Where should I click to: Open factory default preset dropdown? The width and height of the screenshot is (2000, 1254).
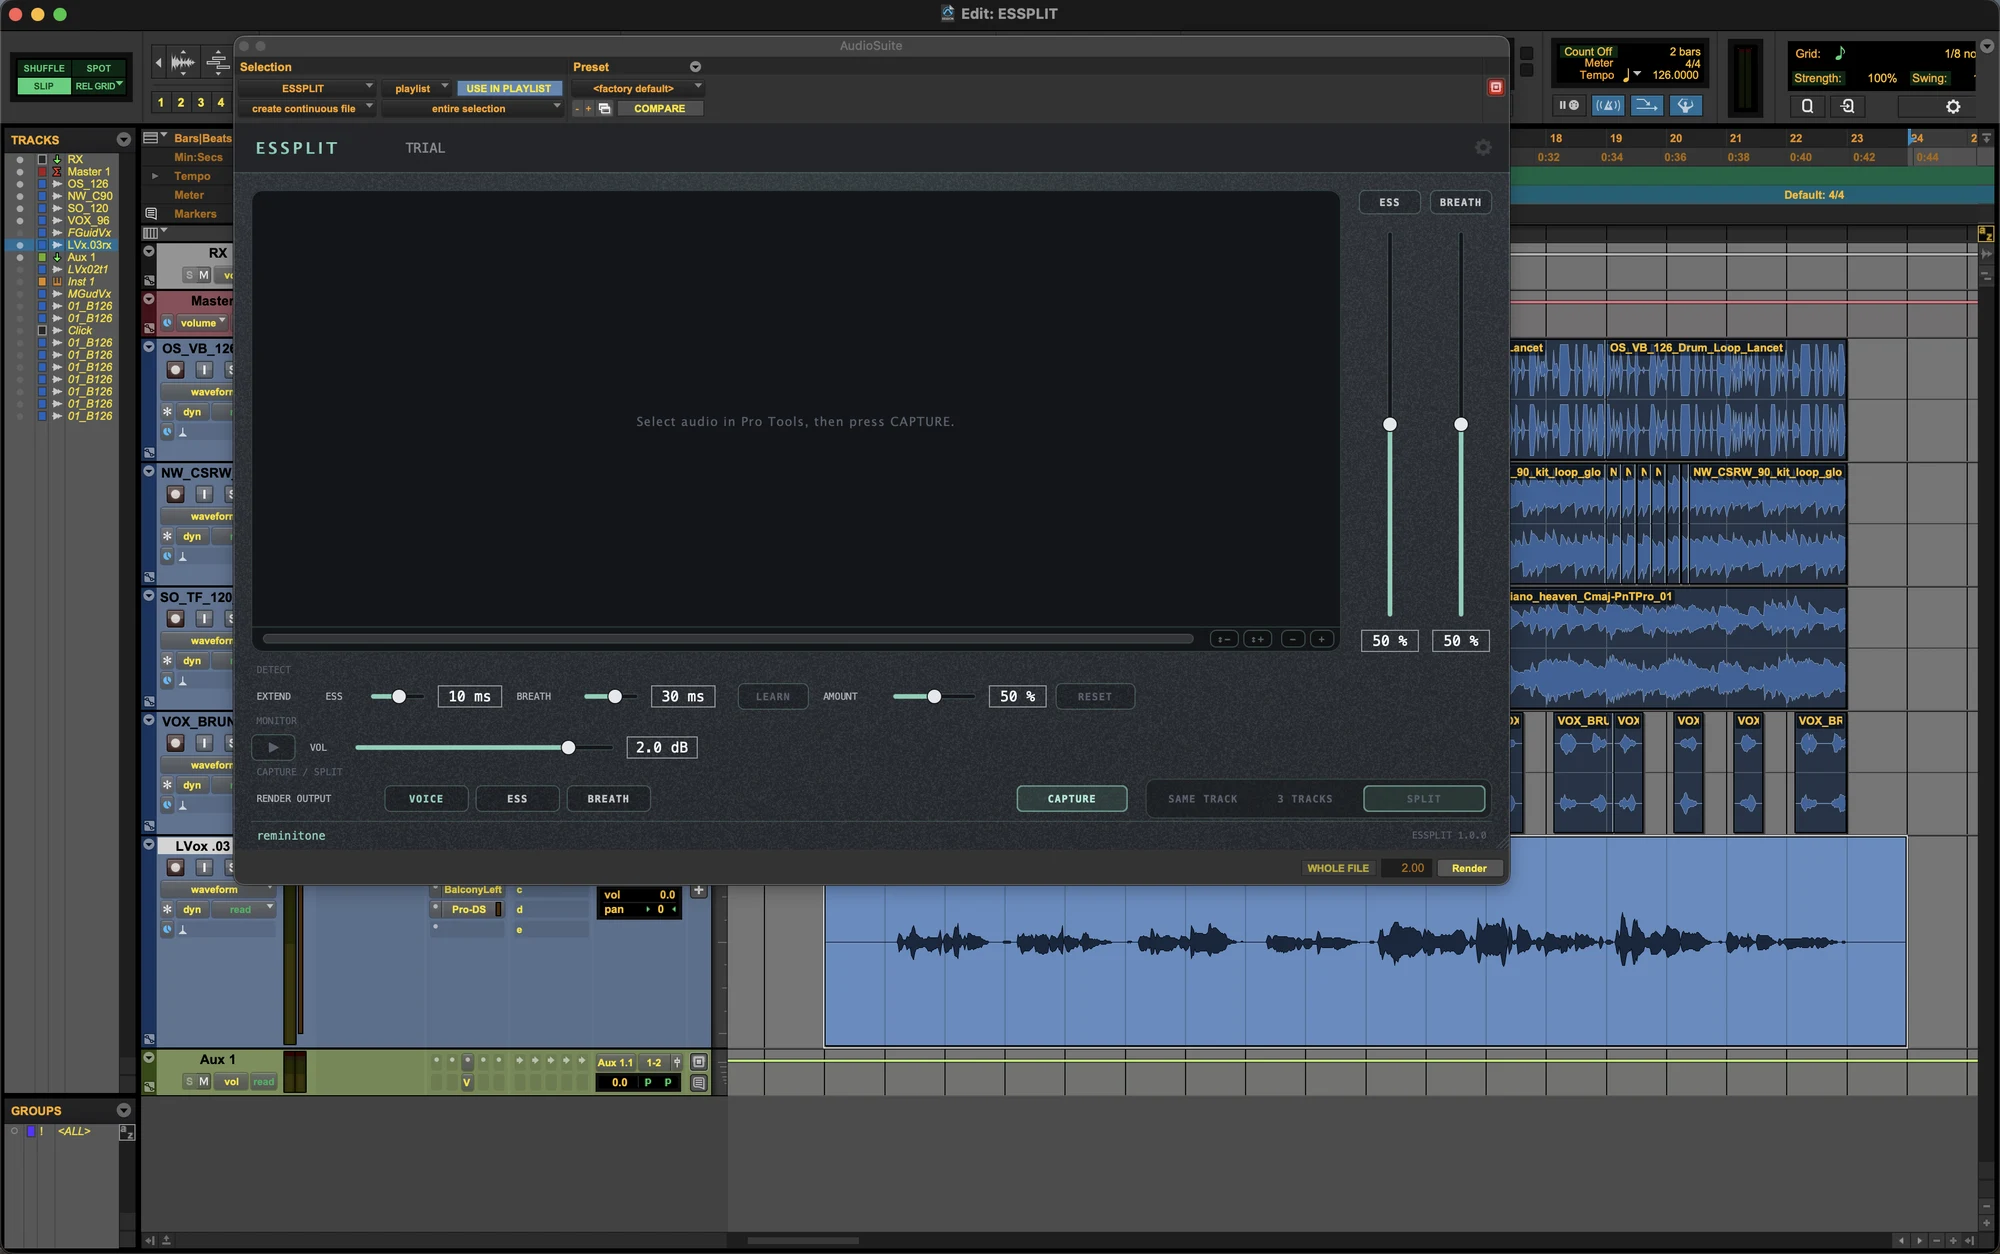637,88
